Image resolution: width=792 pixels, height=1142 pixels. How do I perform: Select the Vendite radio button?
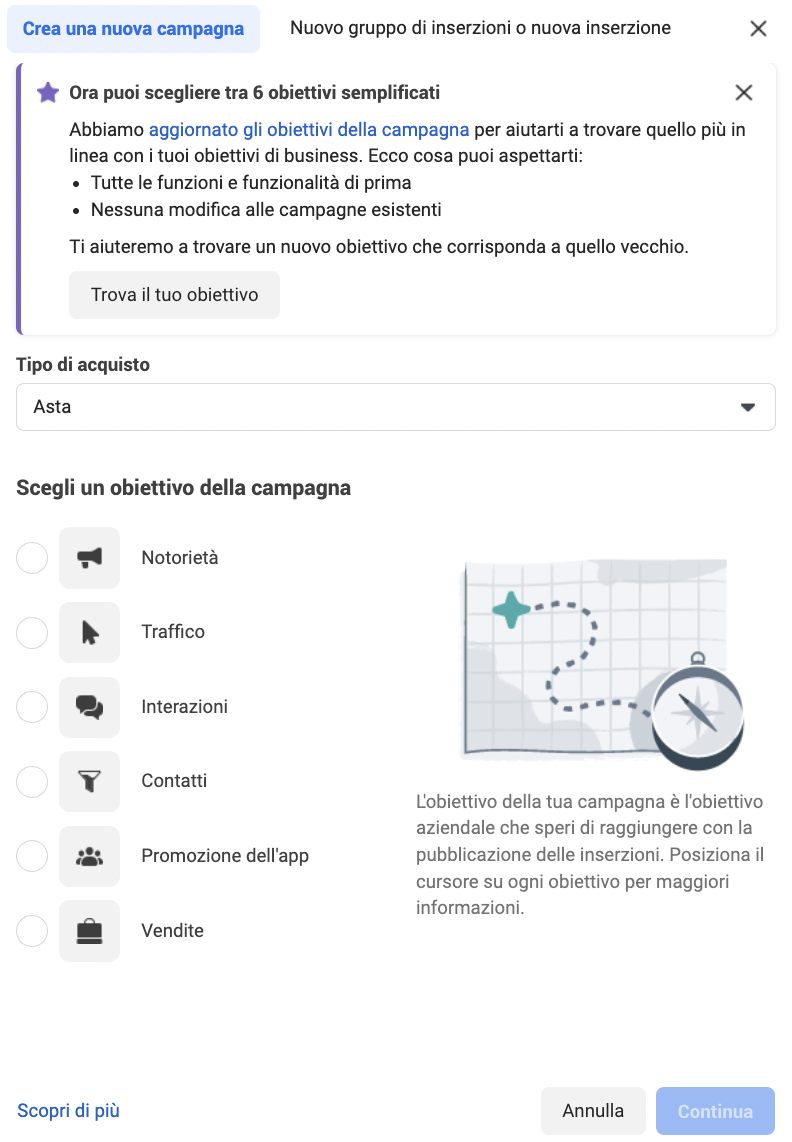pos(32,931)
